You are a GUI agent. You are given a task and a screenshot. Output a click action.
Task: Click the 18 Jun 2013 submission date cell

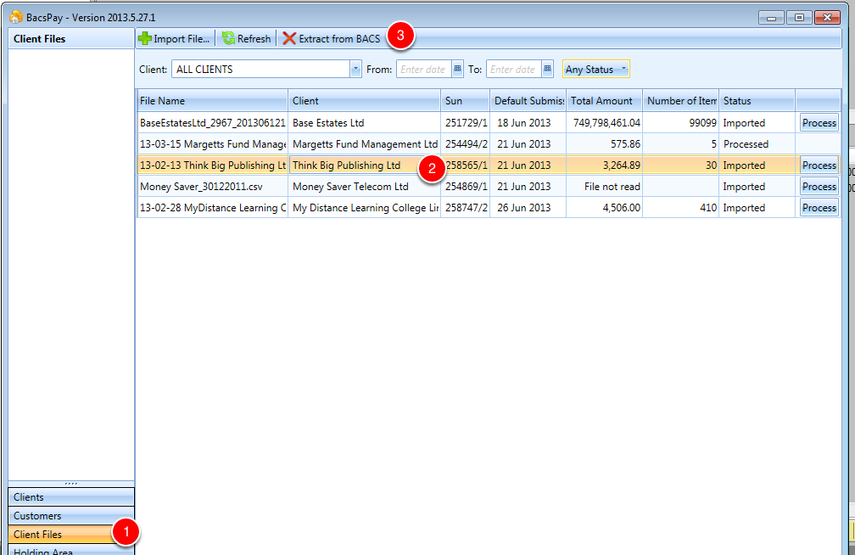pyautogui.click(x=528, y=123)
